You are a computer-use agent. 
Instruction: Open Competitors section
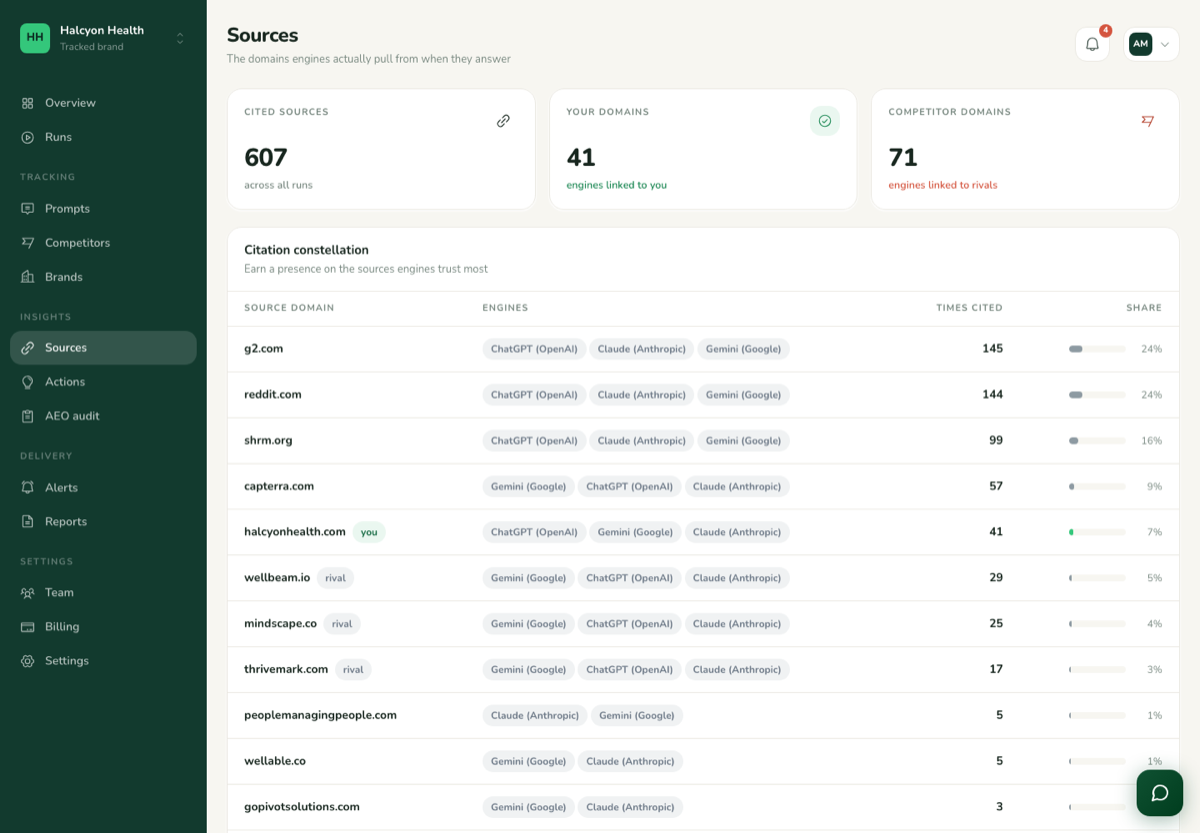click(x=103, y=243)
